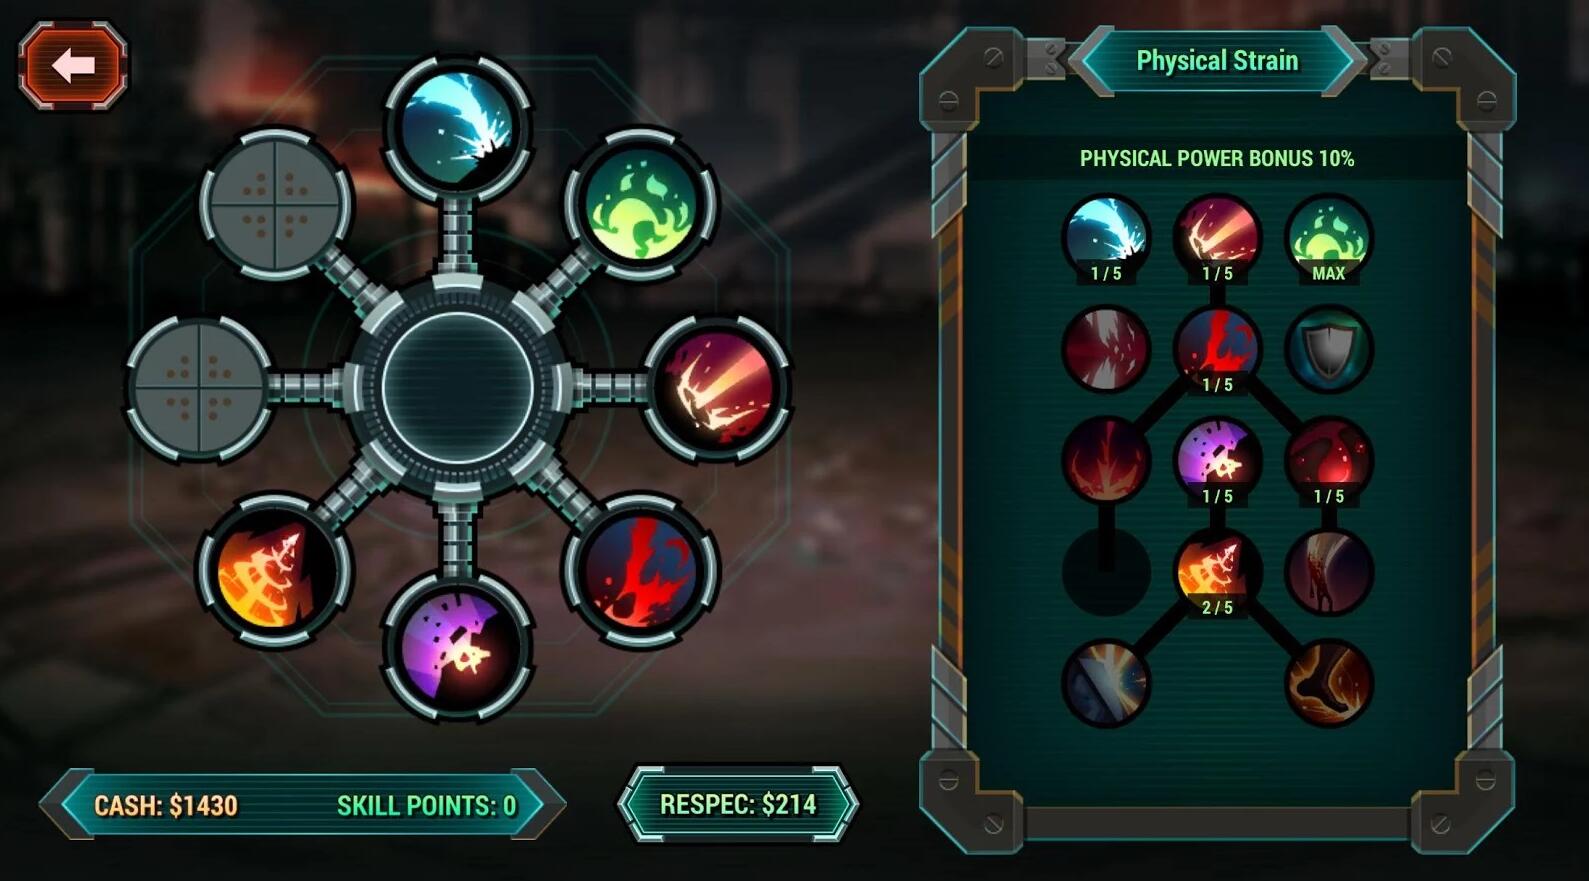Click the empty left locked wheel slot
The height and width of the screenshot is (881, 1589).
pos(199,387)
